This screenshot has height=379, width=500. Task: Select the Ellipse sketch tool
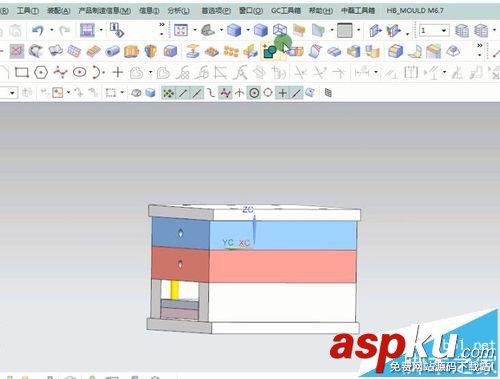80,72
